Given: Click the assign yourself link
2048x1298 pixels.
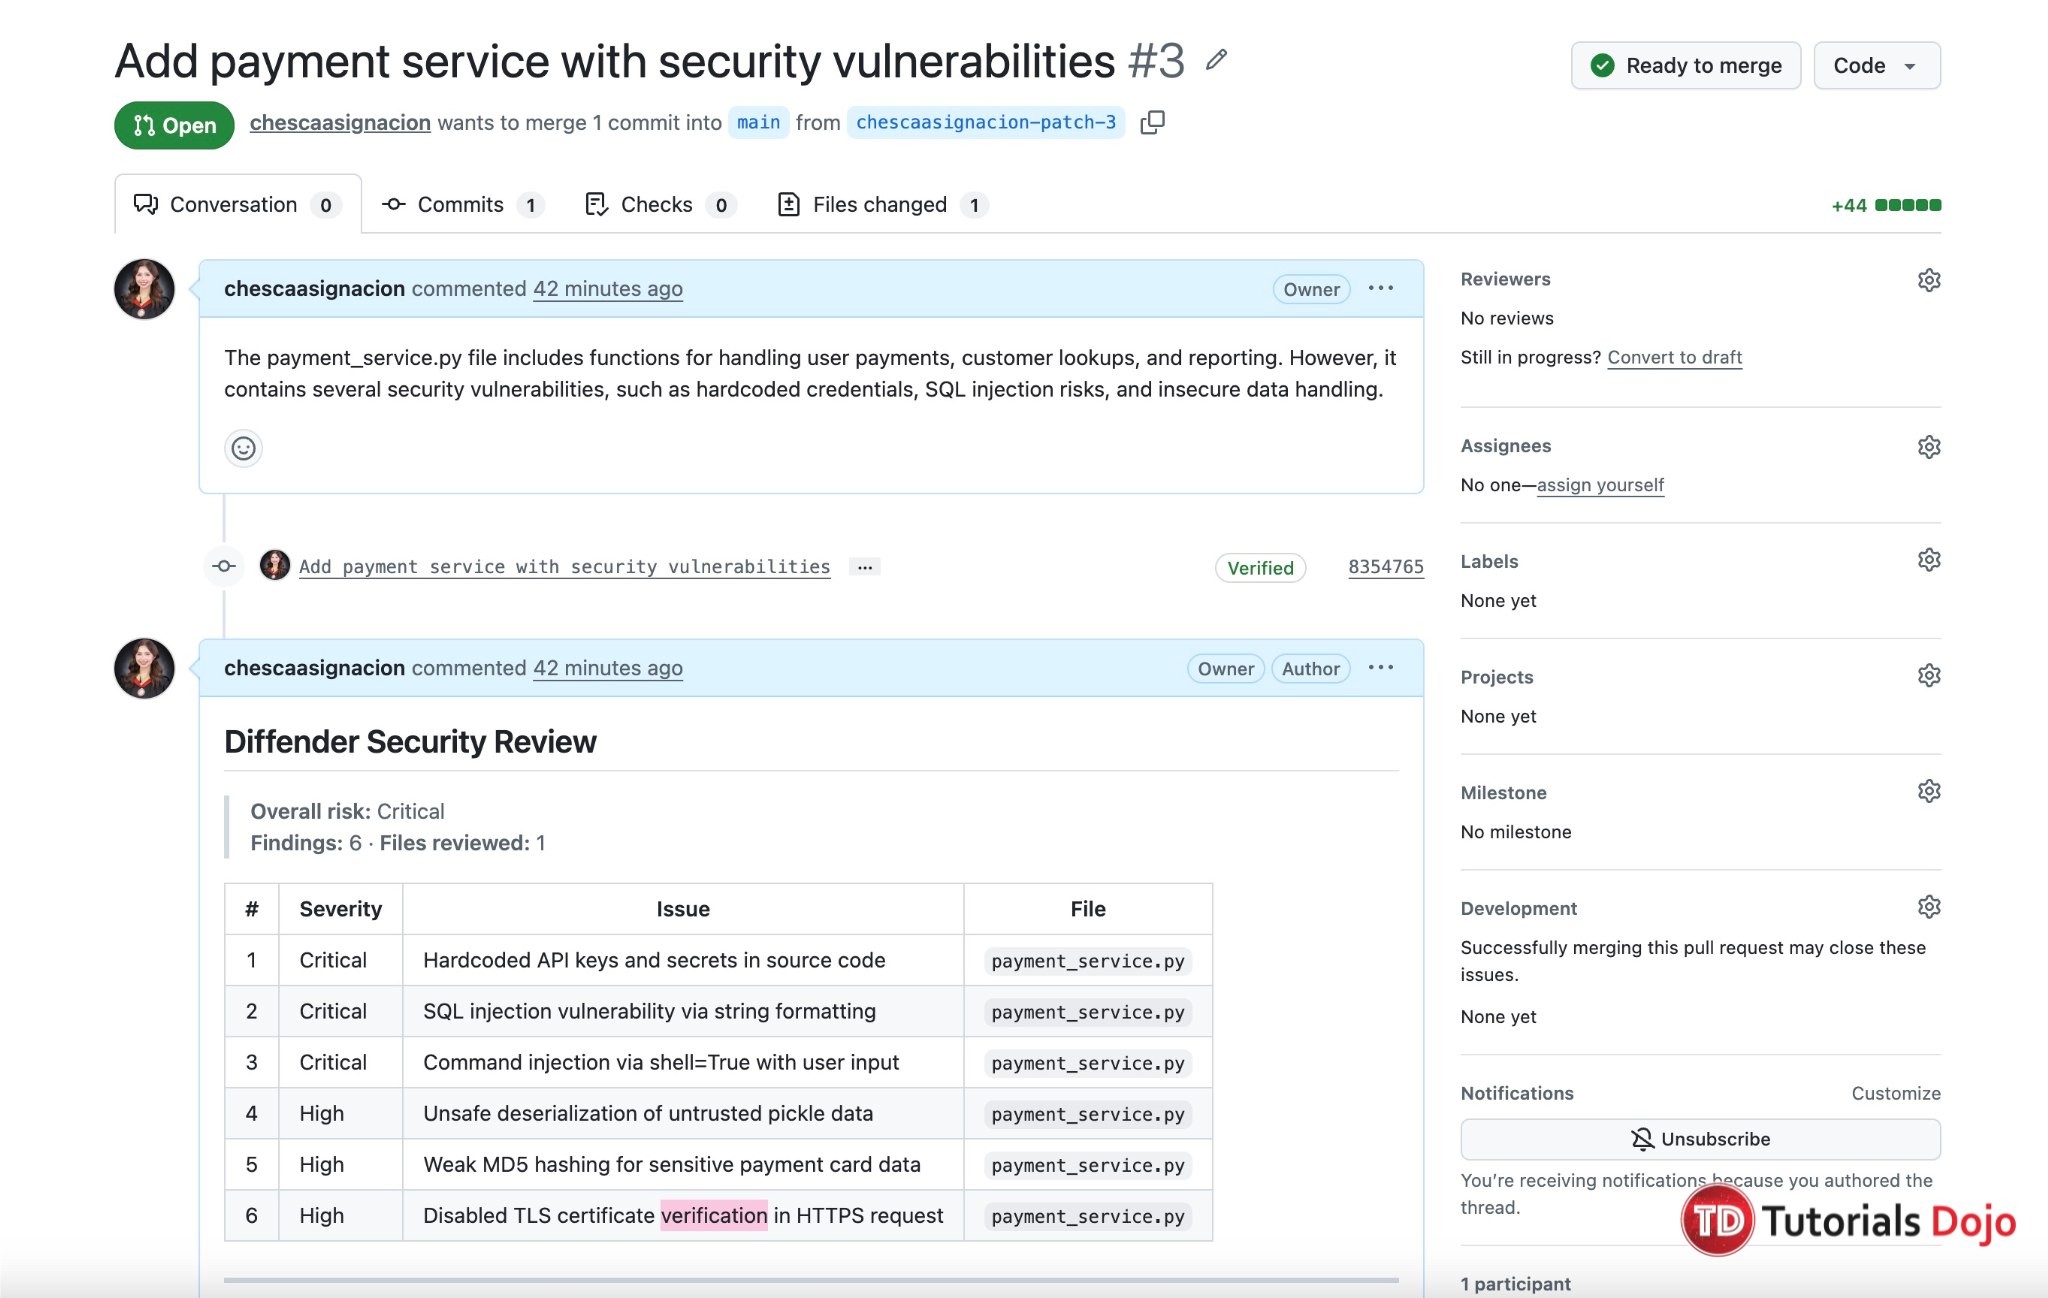Looking at the screenshot, I should 1600,485.
